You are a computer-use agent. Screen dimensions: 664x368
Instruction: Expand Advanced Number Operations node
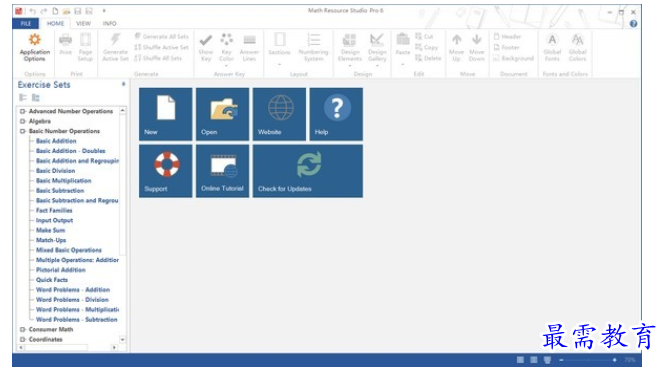click(22, 111)
